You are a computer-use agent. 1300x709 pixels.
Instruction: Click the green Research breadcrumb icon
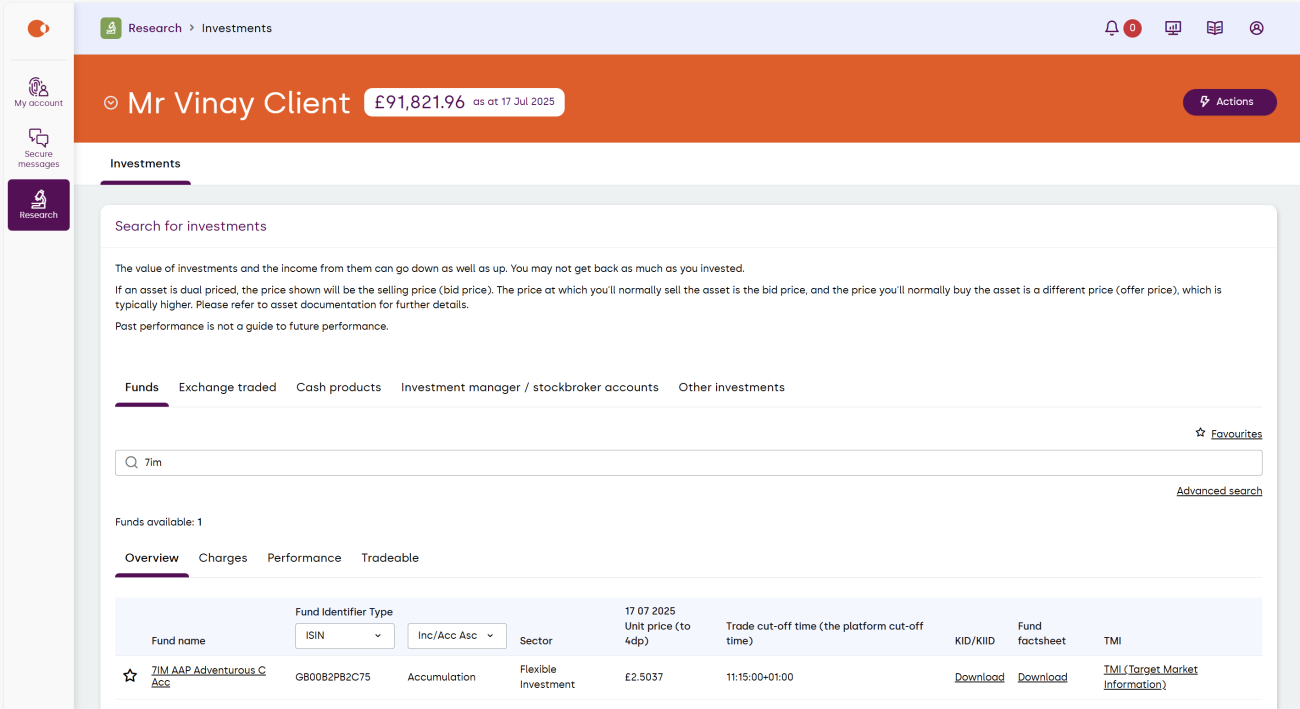(x=111, y=28)
